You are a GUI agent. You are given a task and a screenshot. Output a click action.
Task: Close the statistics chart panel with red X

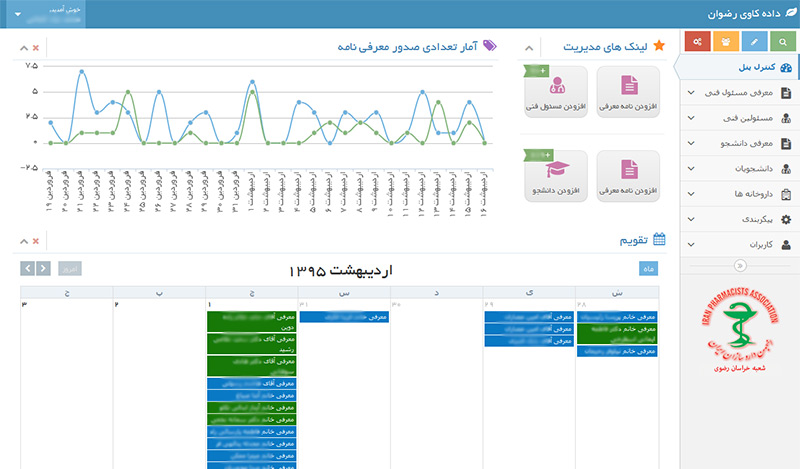[x=36, y=47]
